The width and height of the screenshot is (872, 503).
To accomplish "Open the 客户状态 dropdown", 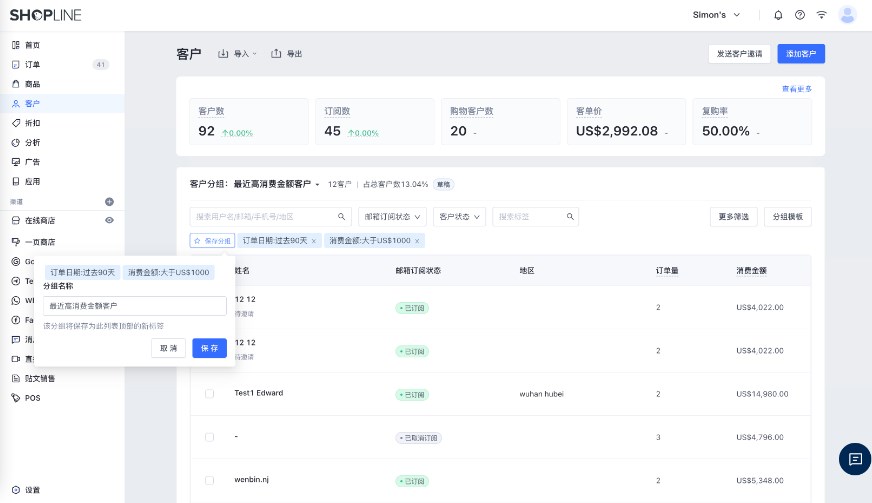I will [460, 217].
